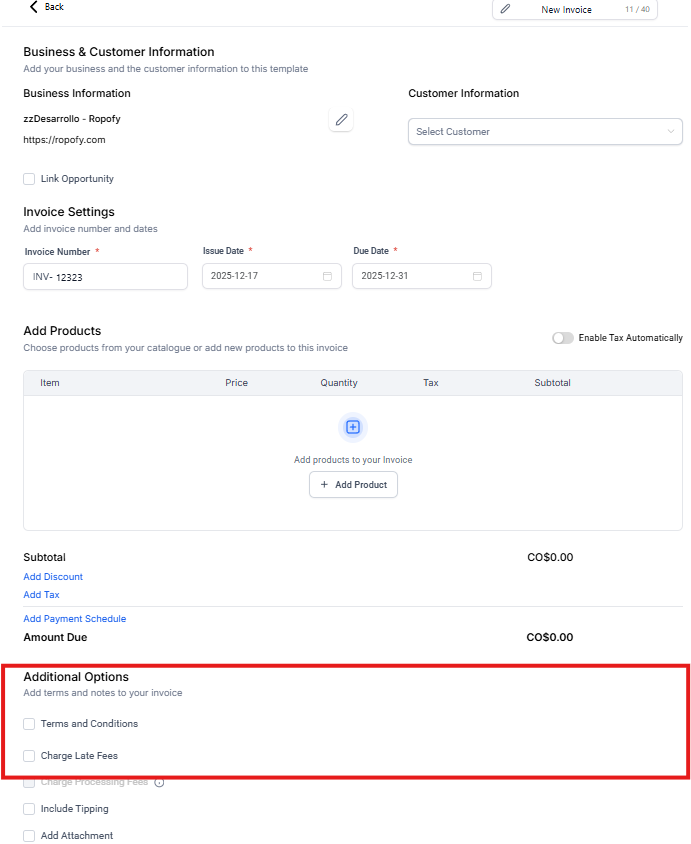
Task: Enable the Add Attachment checkbox
Action: [x=29, y=836]
